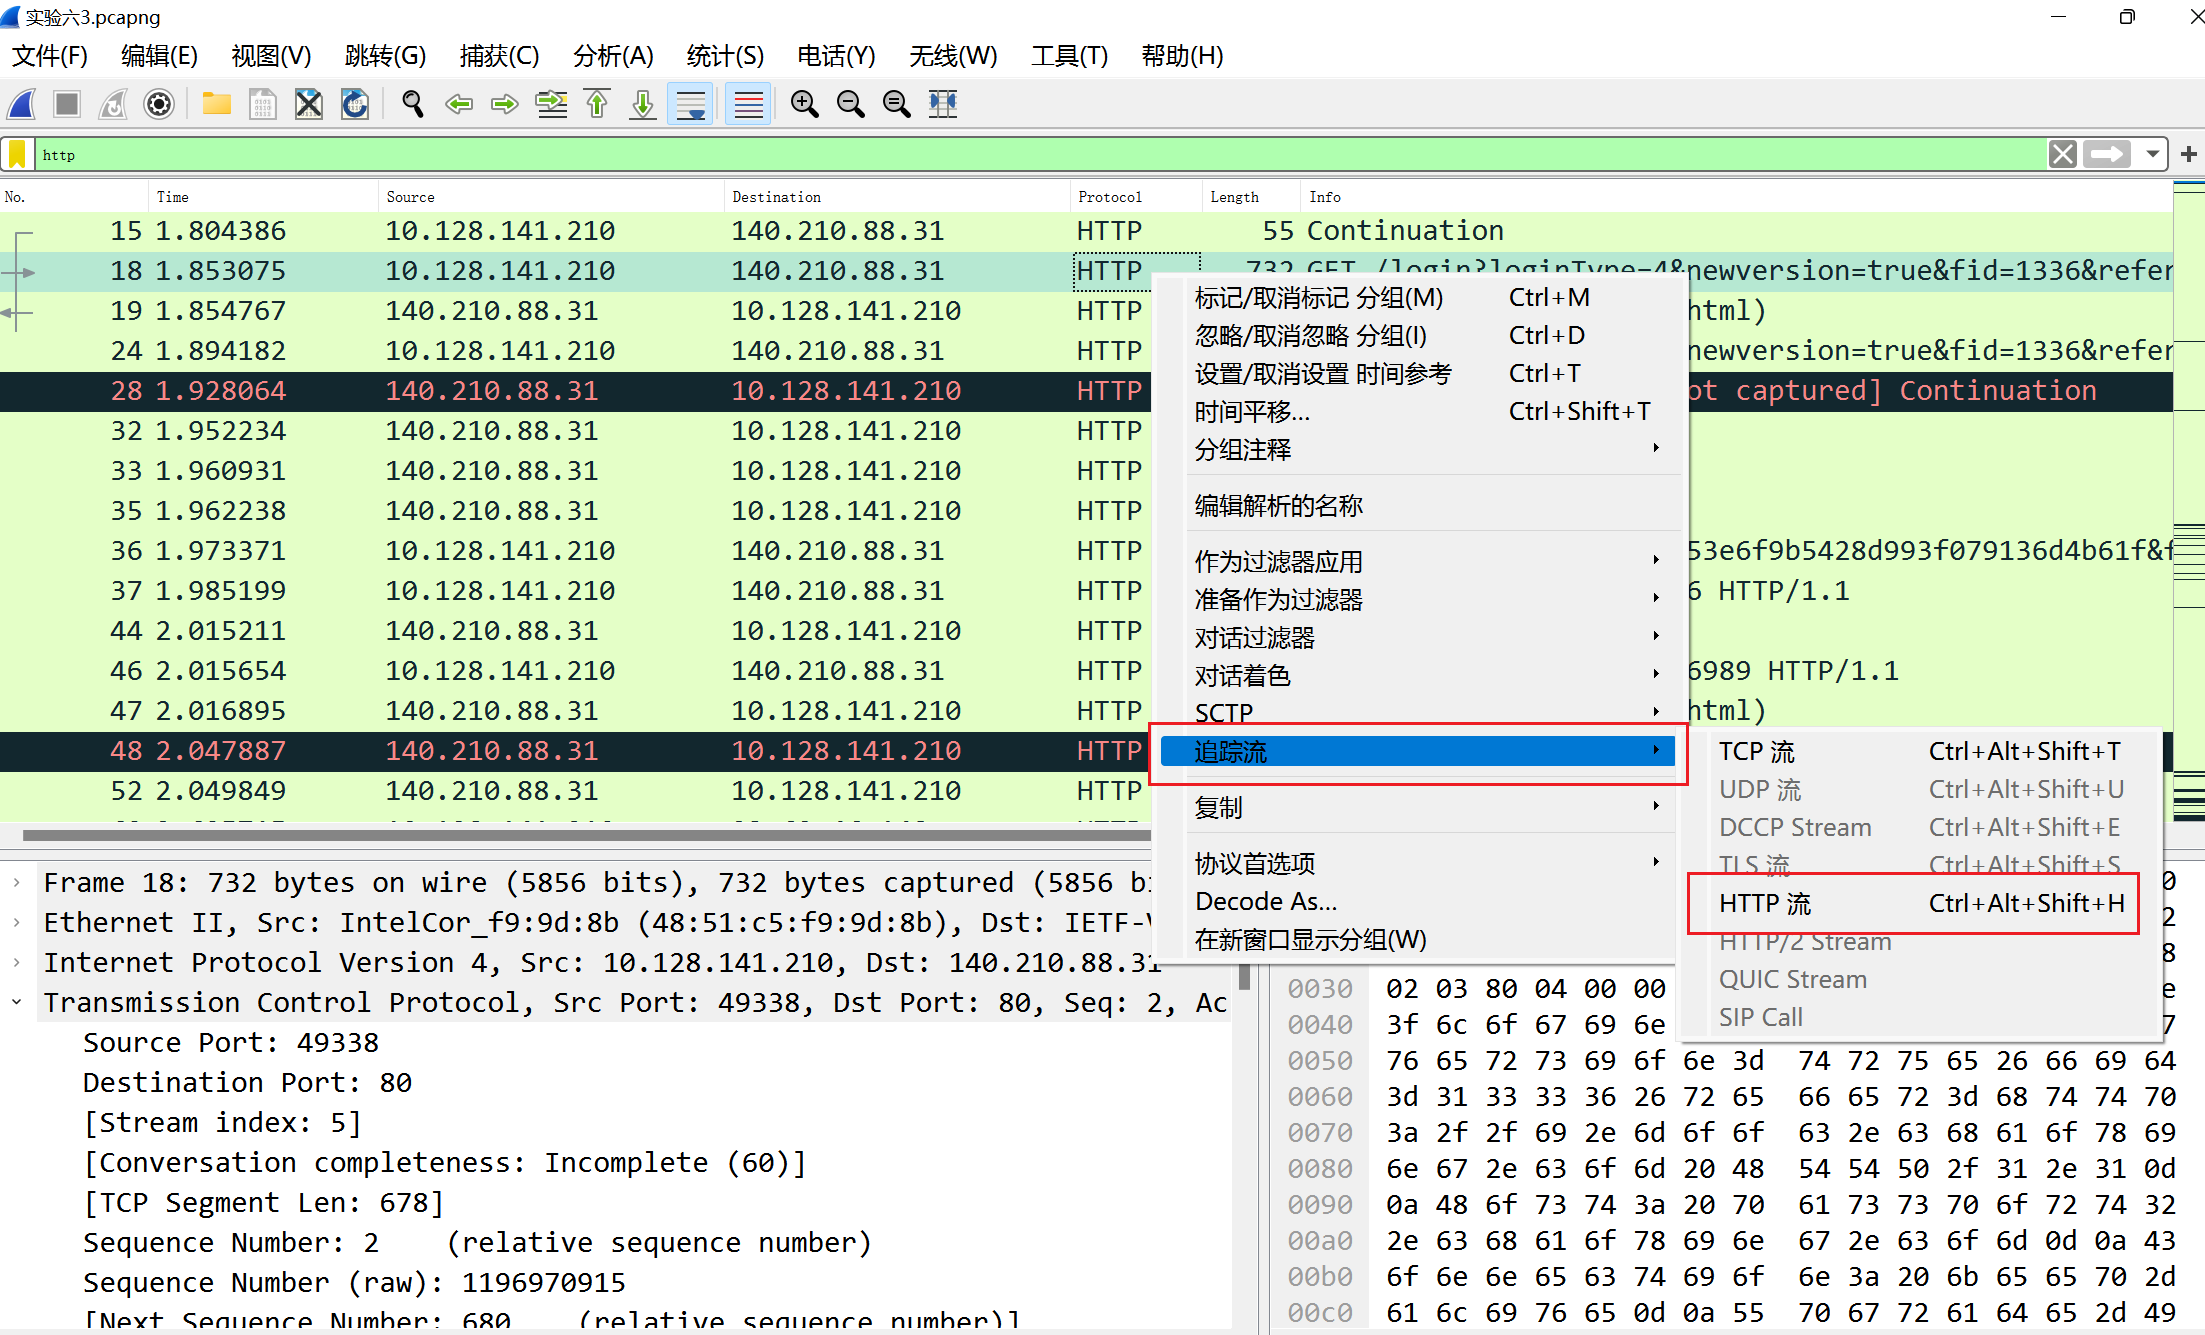This screenshot has height=1335, width=2205.
Task: Click the display filter bookmark icon
Action: pyautogui.click(x=17, y=154)
